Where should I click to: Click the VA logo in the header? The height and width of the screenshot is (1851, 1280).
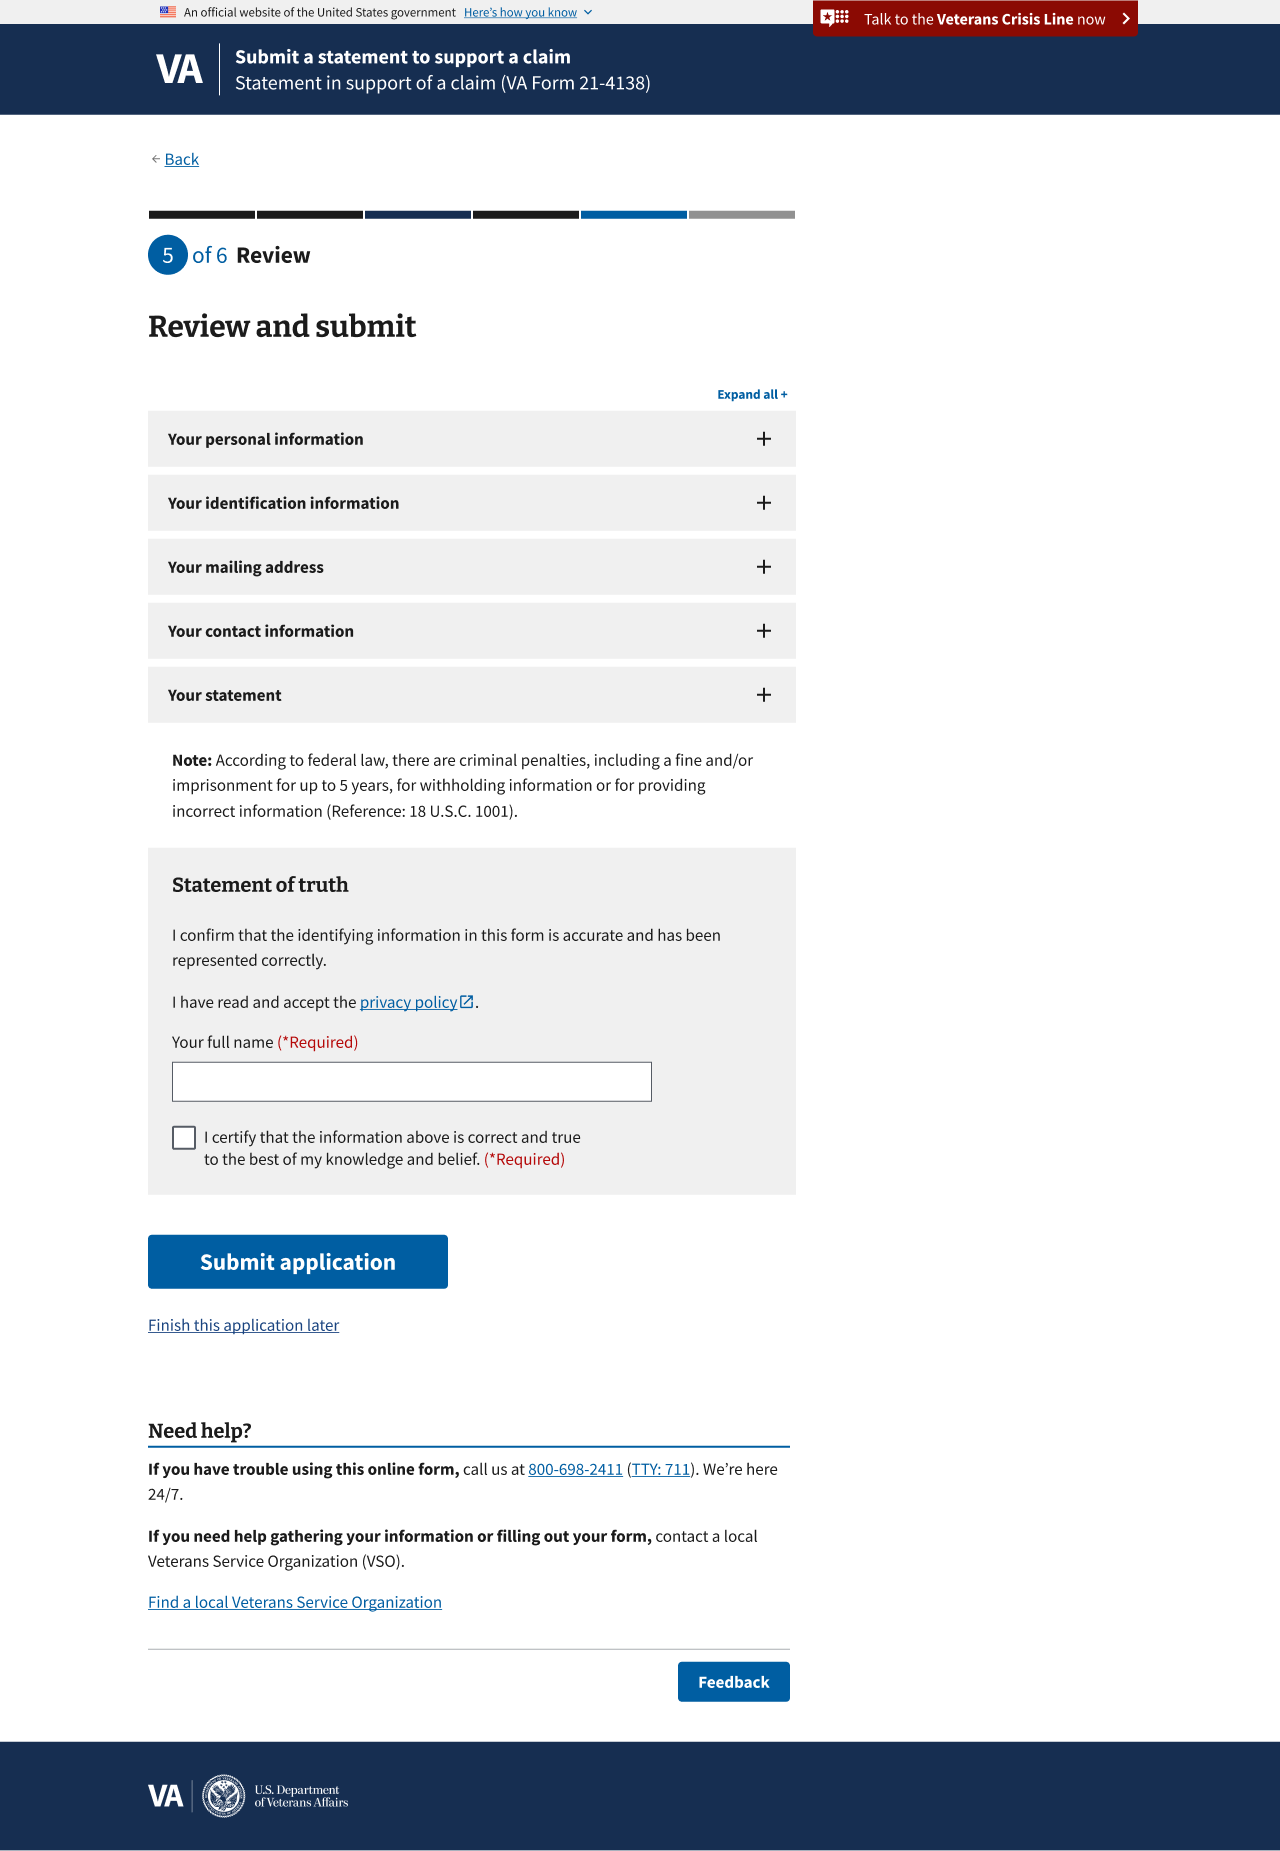179,69
